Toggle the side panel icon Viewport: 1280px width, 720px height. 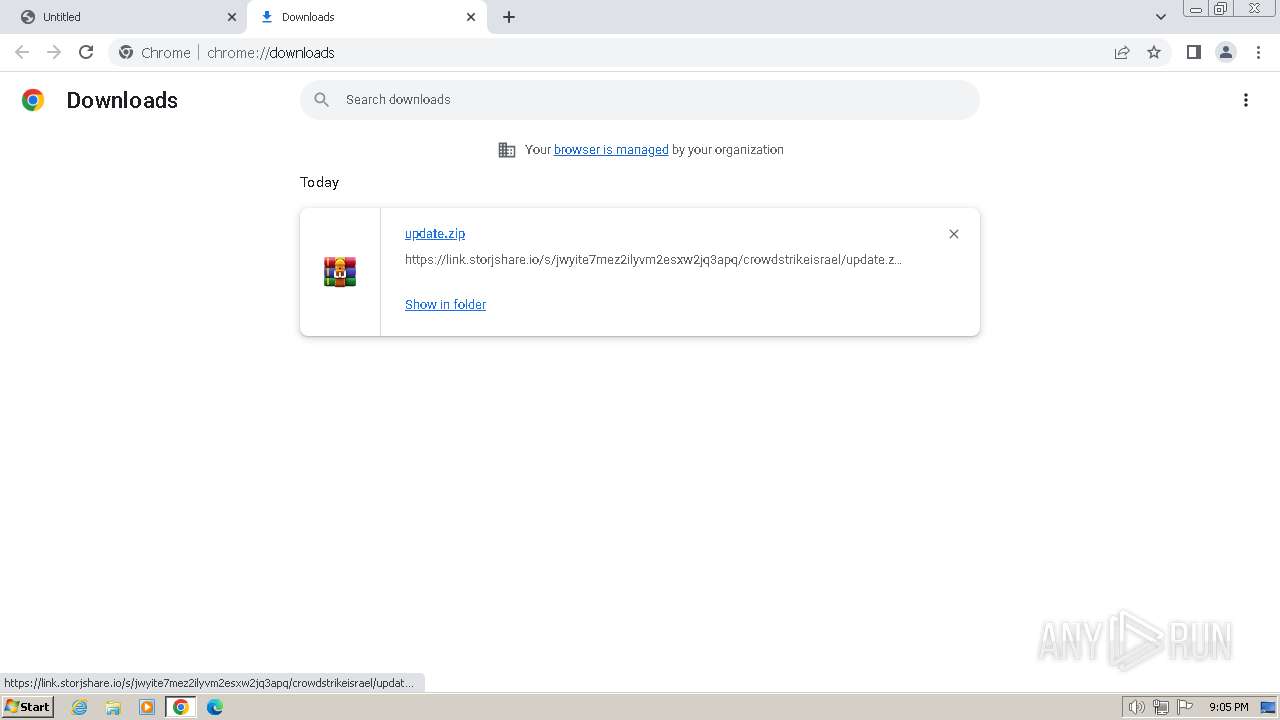click(1193, 52)
